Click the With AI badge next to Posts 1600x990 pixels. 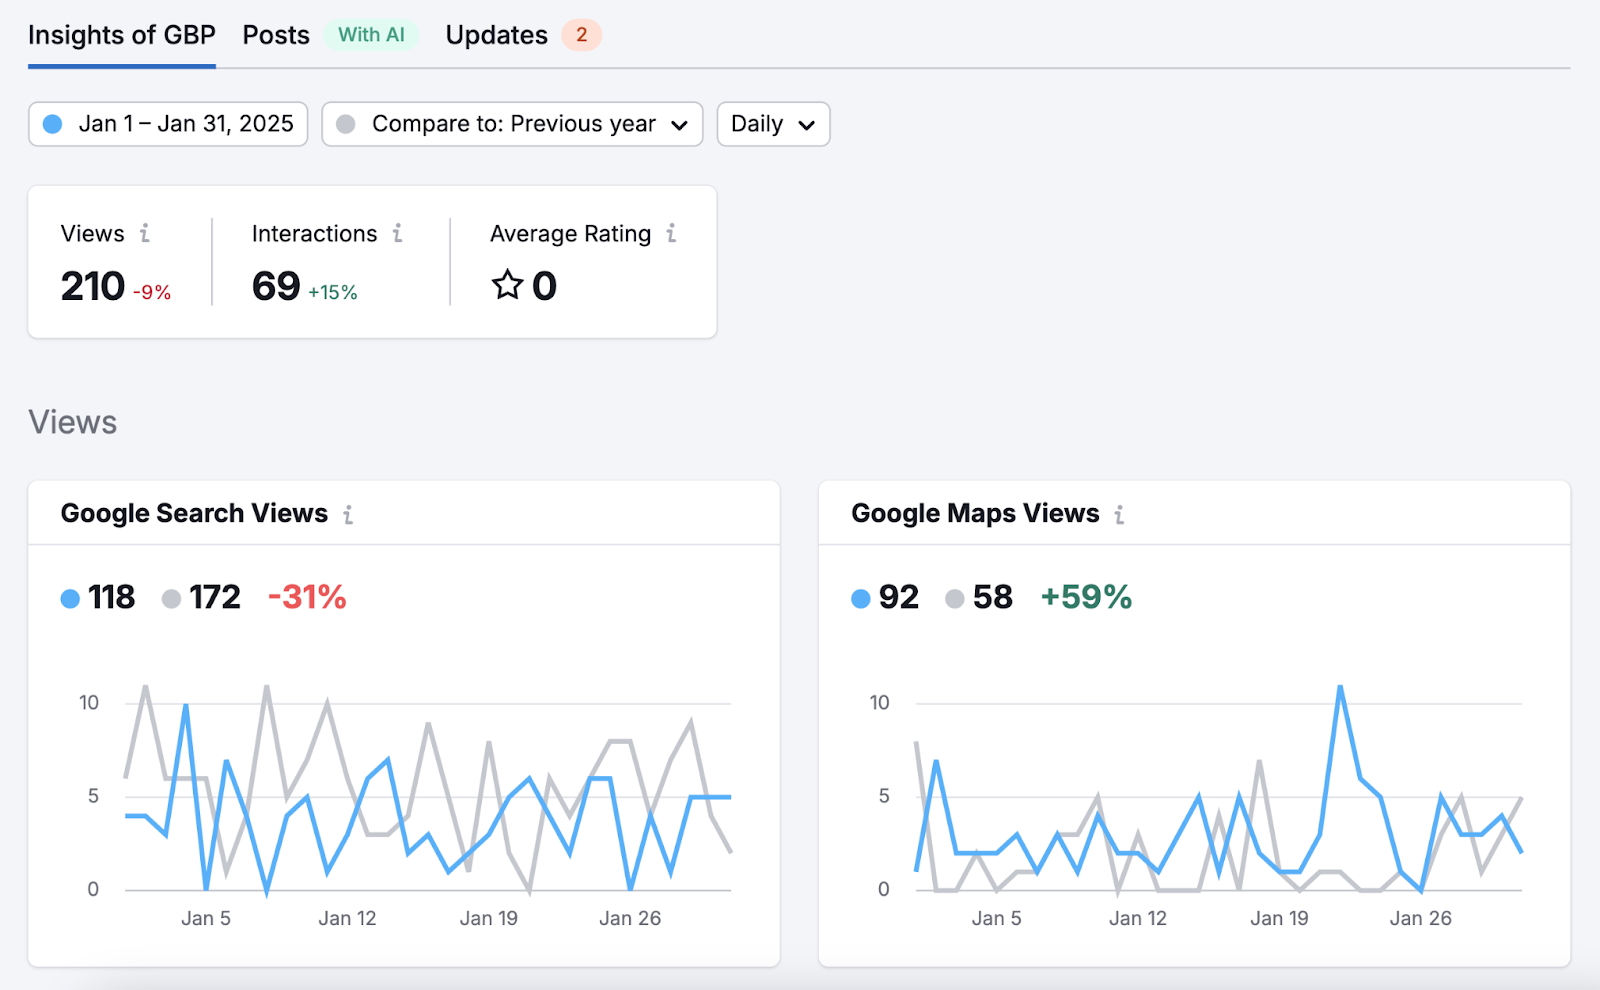[x=371, y=34]
